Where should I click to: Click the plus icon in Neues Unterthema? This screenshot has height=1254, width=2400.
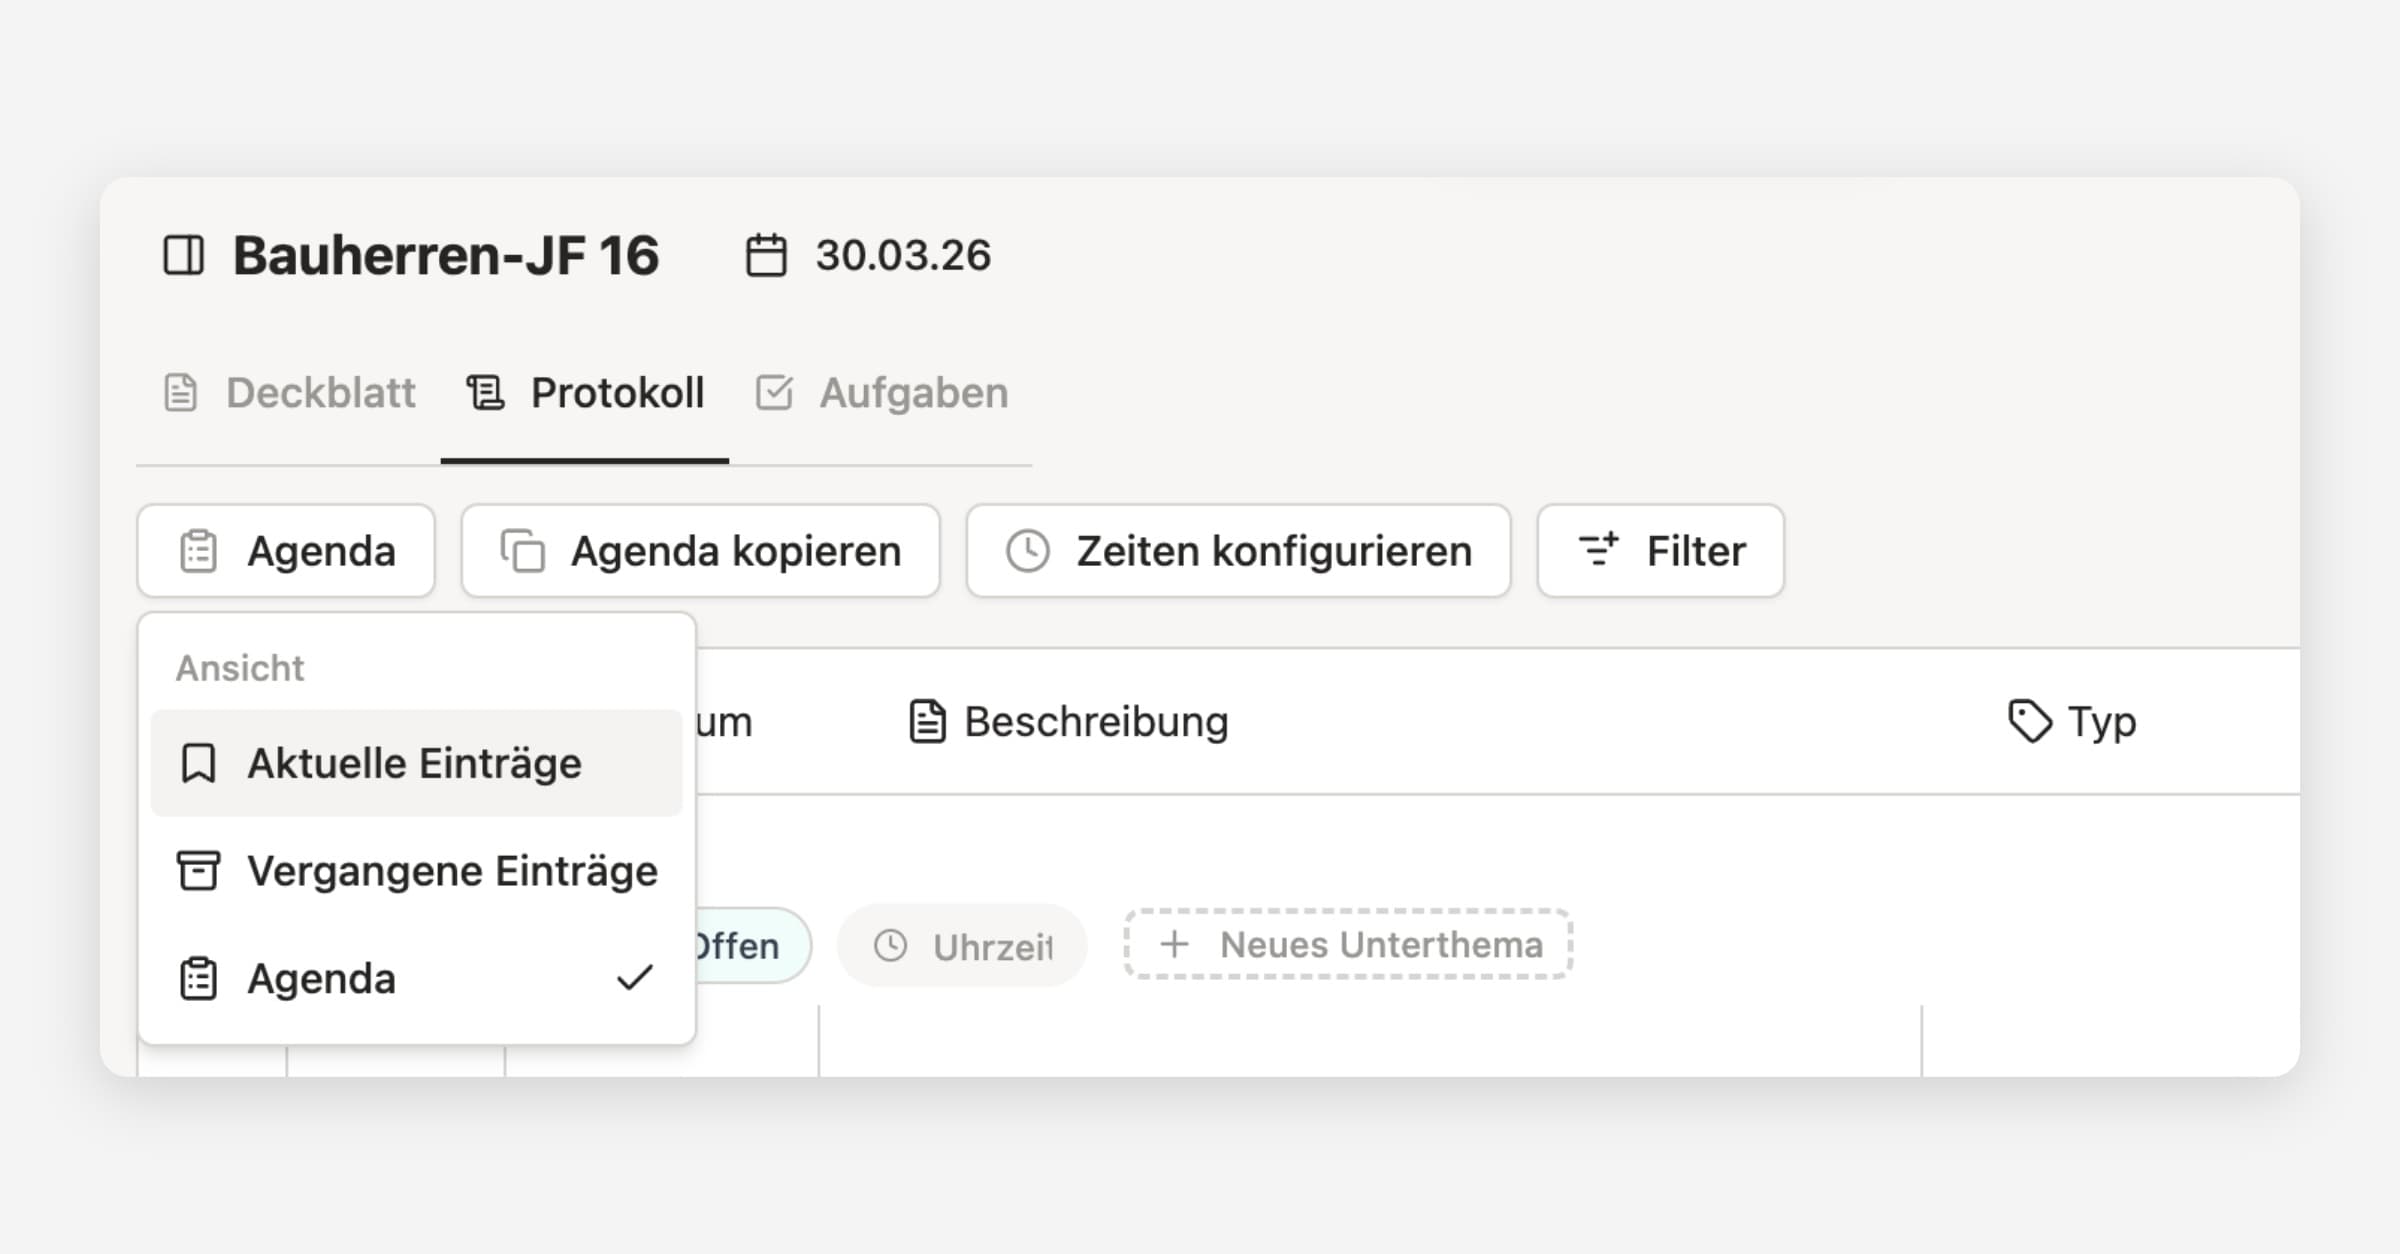pyautogui.click(x=1174, y=944)
